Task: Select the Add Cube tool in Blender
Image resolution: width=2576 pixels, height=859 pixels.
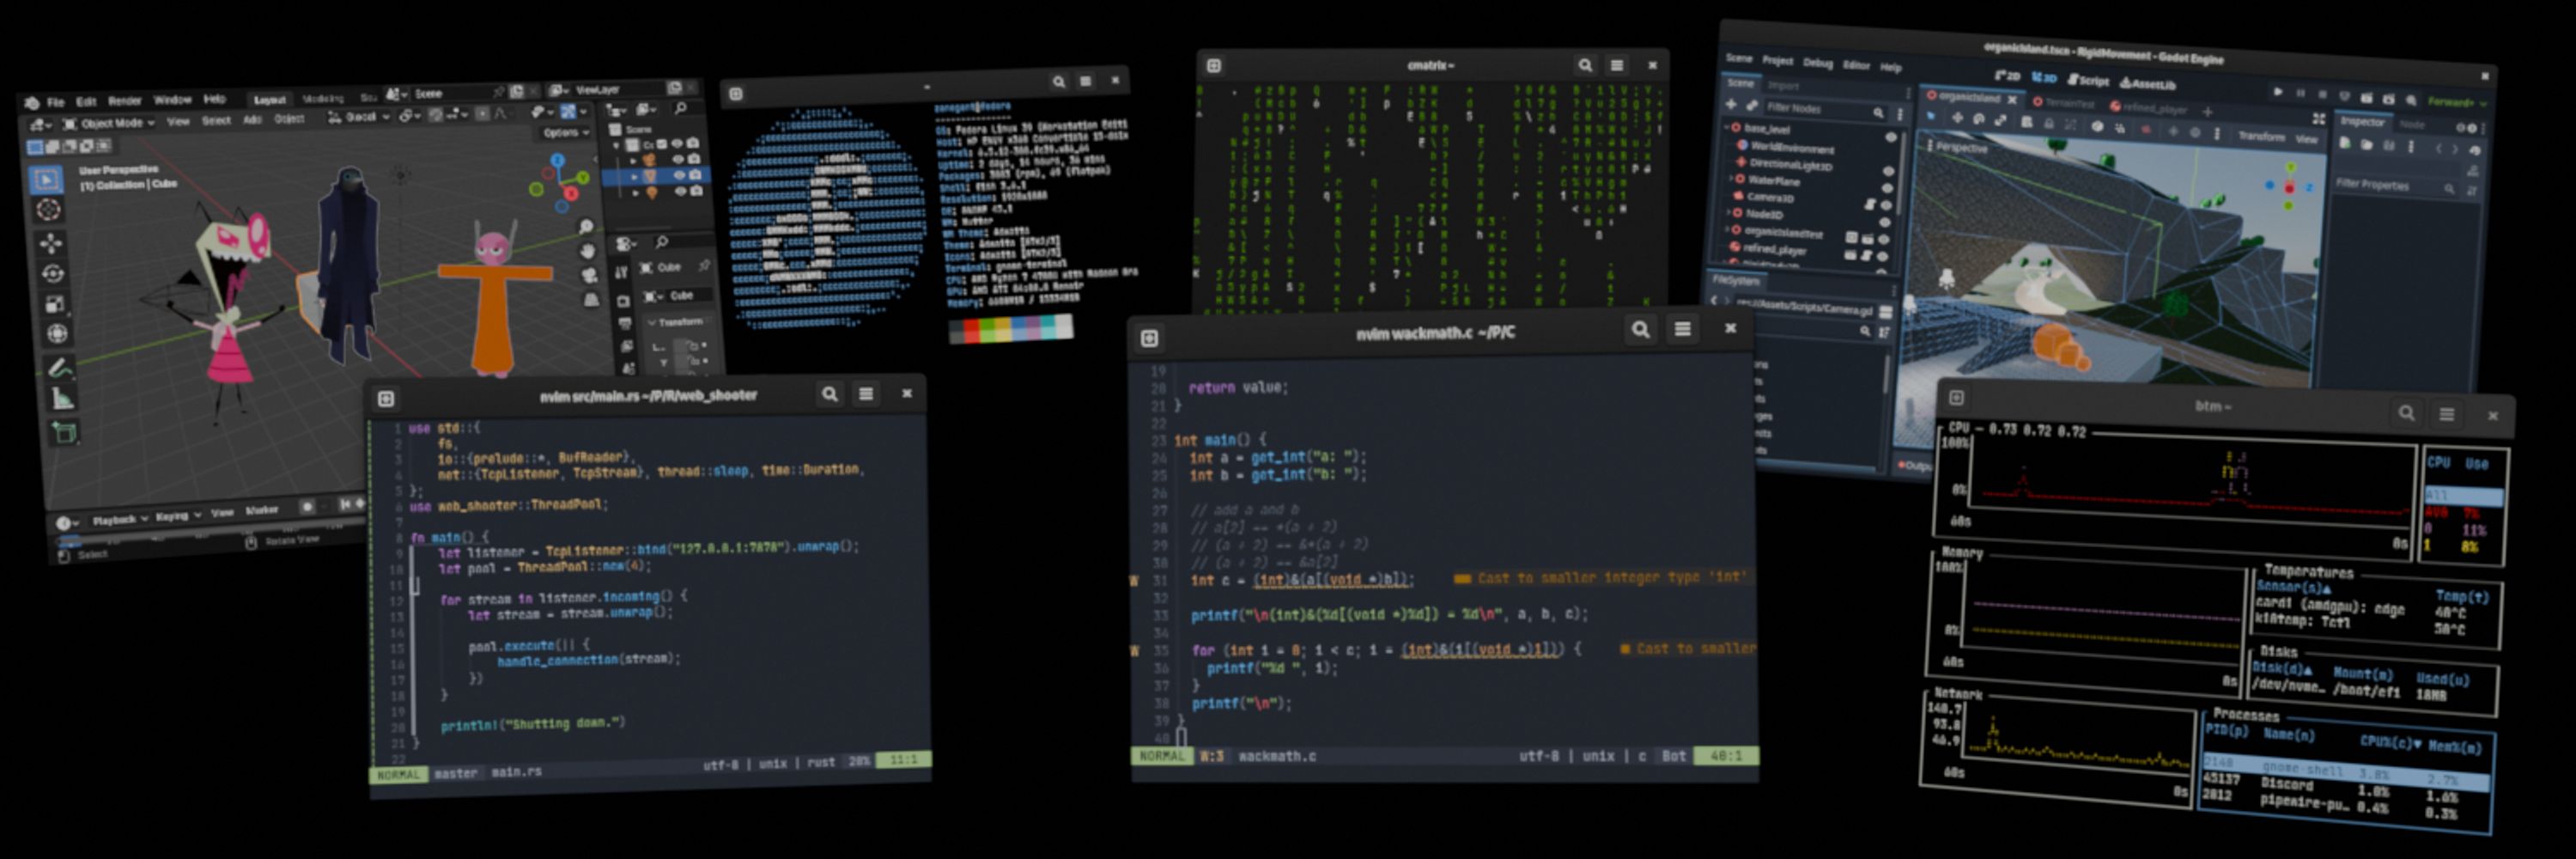Action: 64,432
